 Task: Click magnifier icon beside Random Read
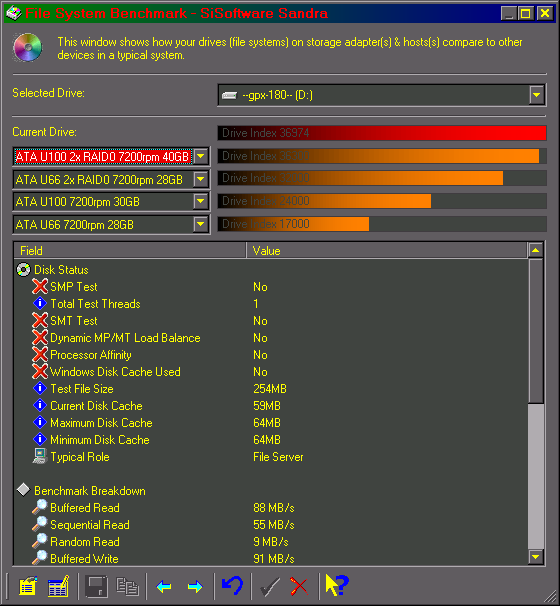tap(39, 541)
